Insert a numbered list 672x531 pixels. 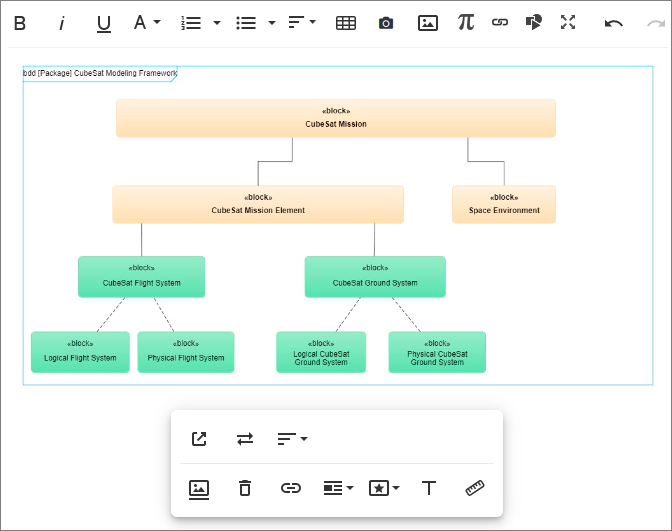pyautogui.click(x=191, y=23)
